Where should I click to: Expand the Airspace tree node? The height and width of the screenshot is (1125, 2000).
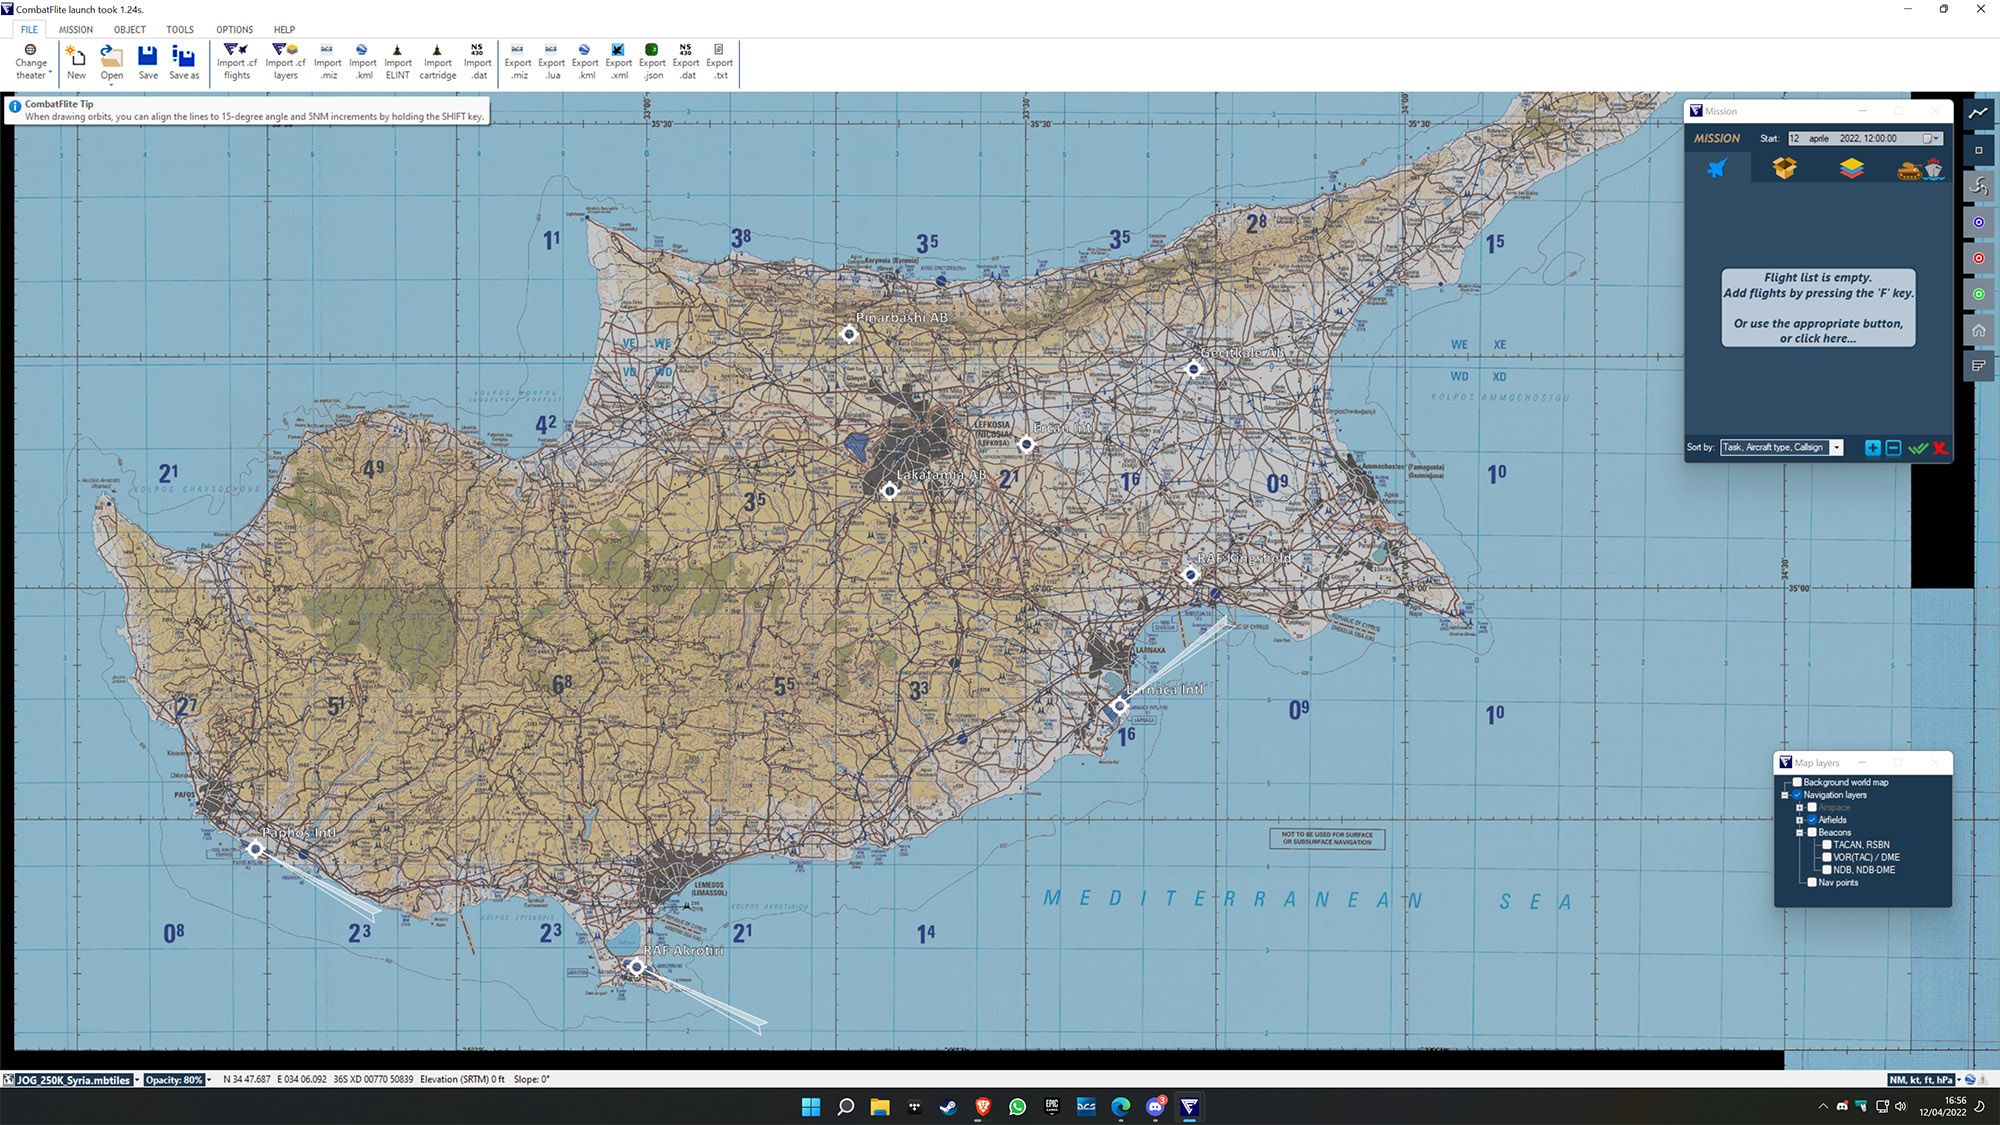pyautogui.click(x=1799, y=807)
